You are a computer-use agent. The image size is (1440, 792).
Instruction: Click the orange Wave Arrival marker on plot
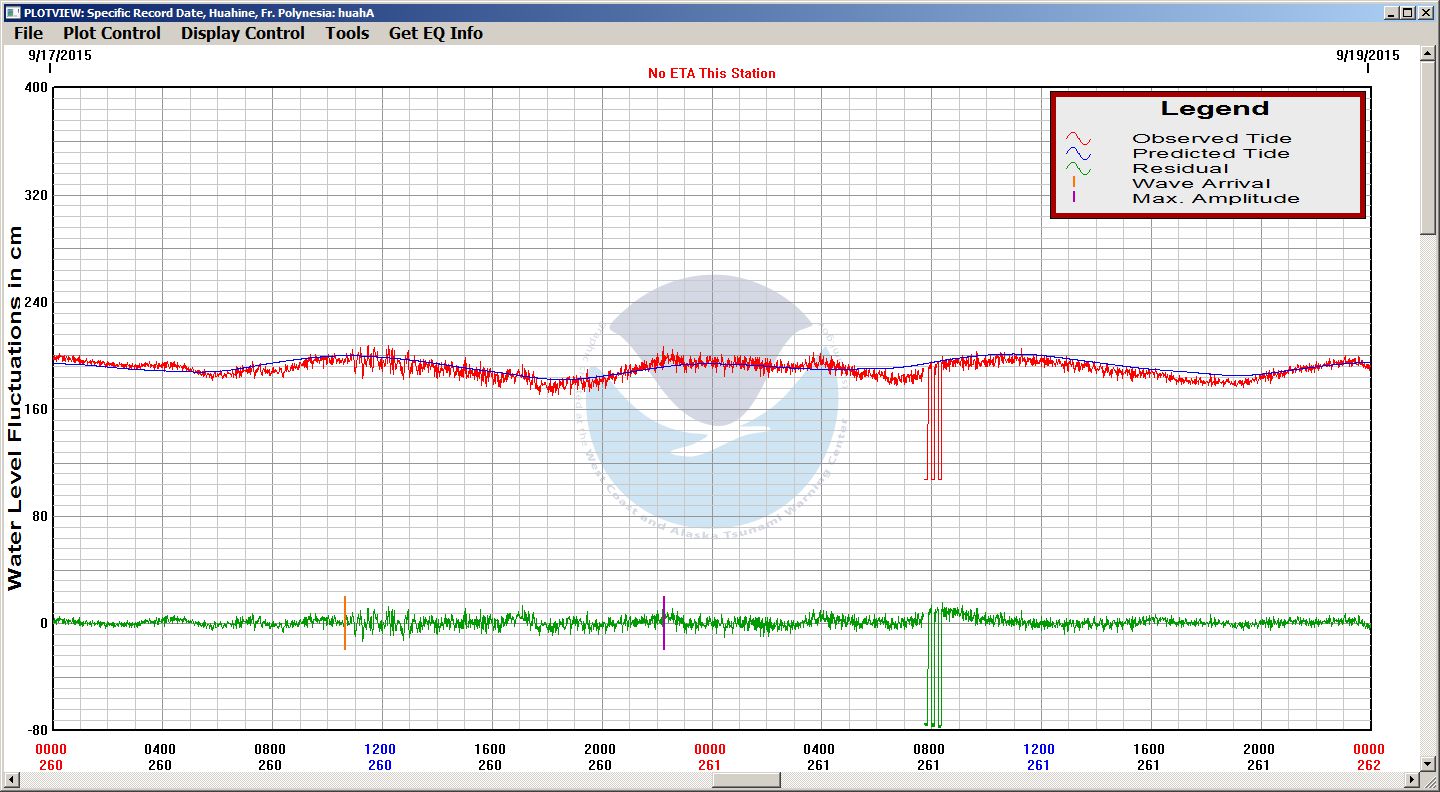(345, 623)
